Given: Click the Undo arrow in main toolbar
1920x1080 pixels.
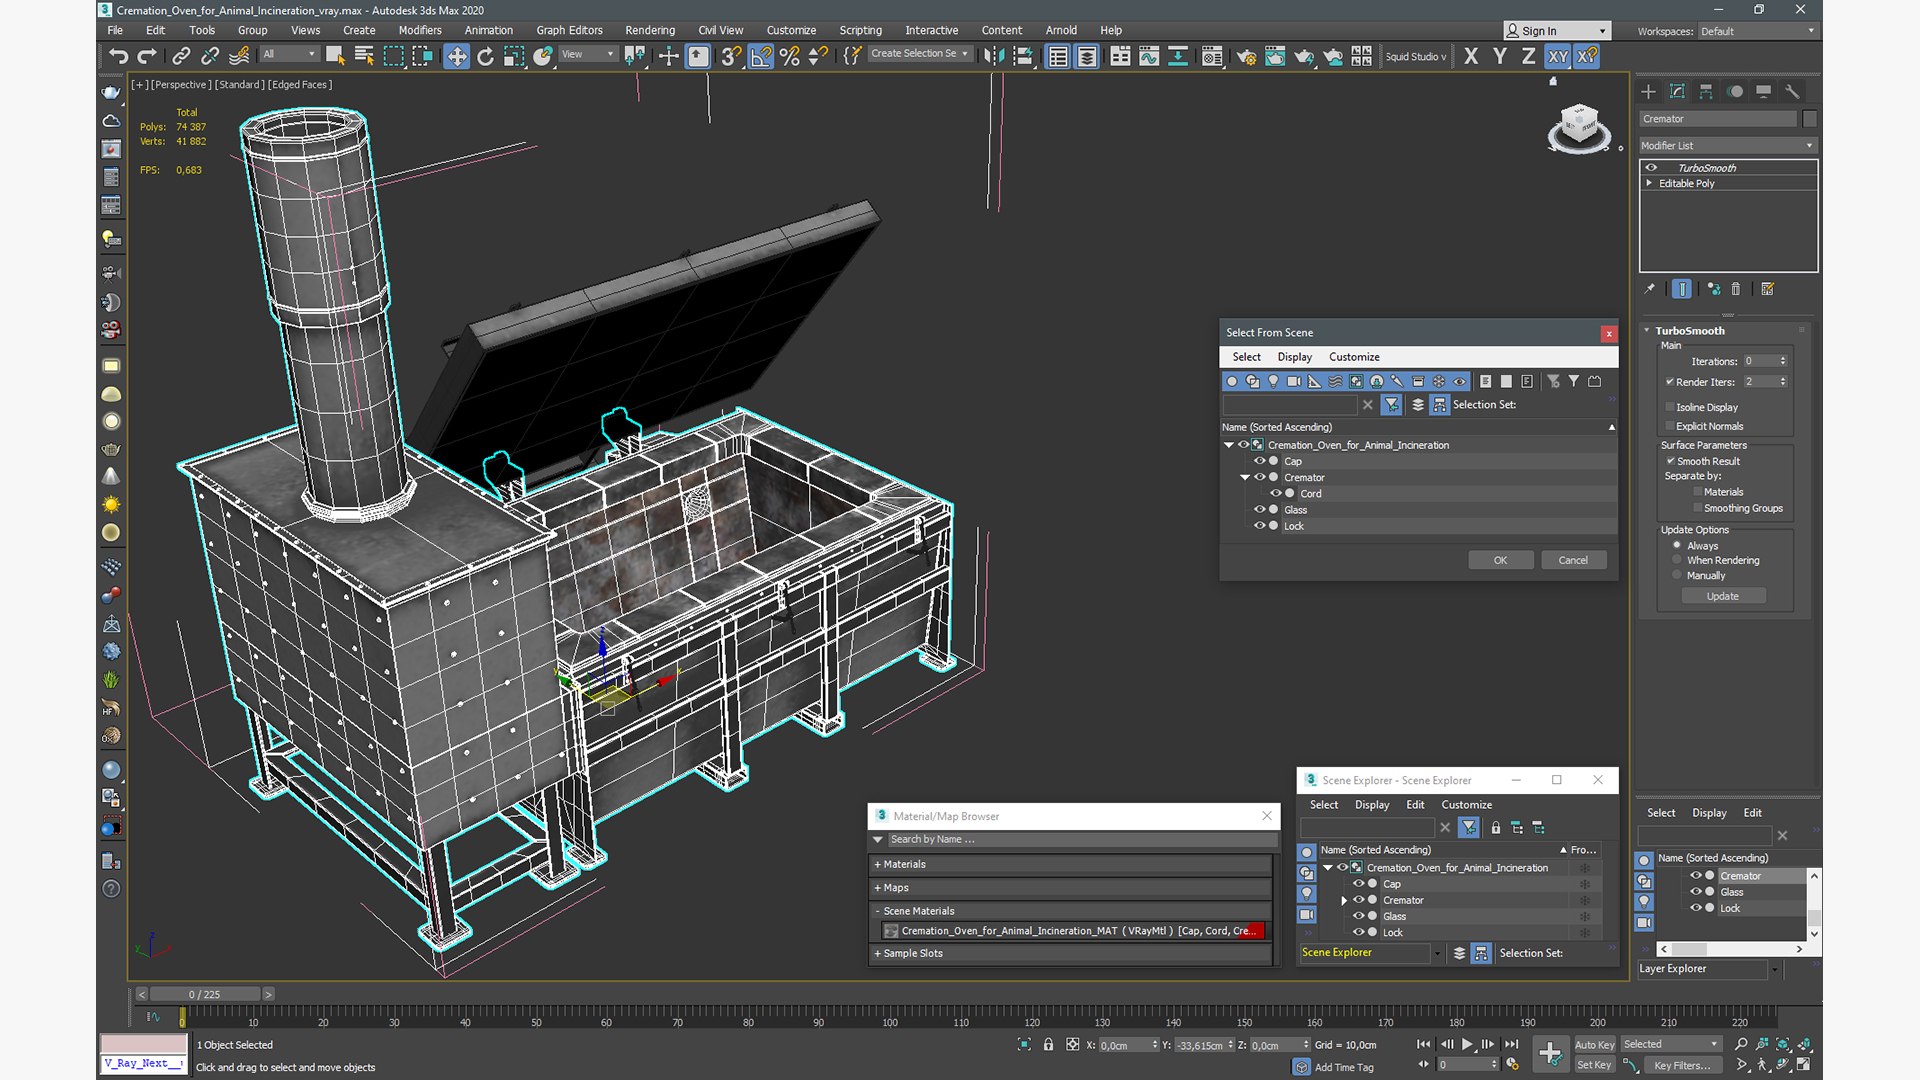Looking at the screenshot, I should tap(119, 56).
